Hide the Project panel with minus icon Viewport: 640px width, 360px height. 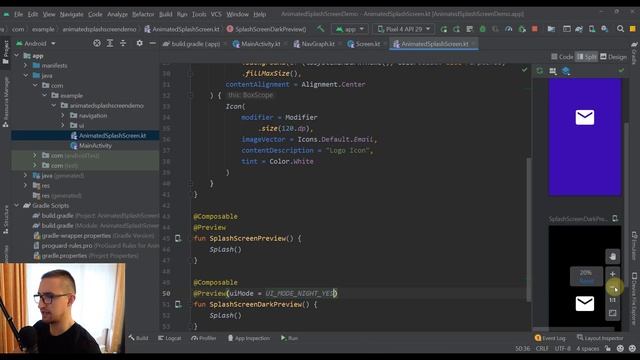coord(152,43)
